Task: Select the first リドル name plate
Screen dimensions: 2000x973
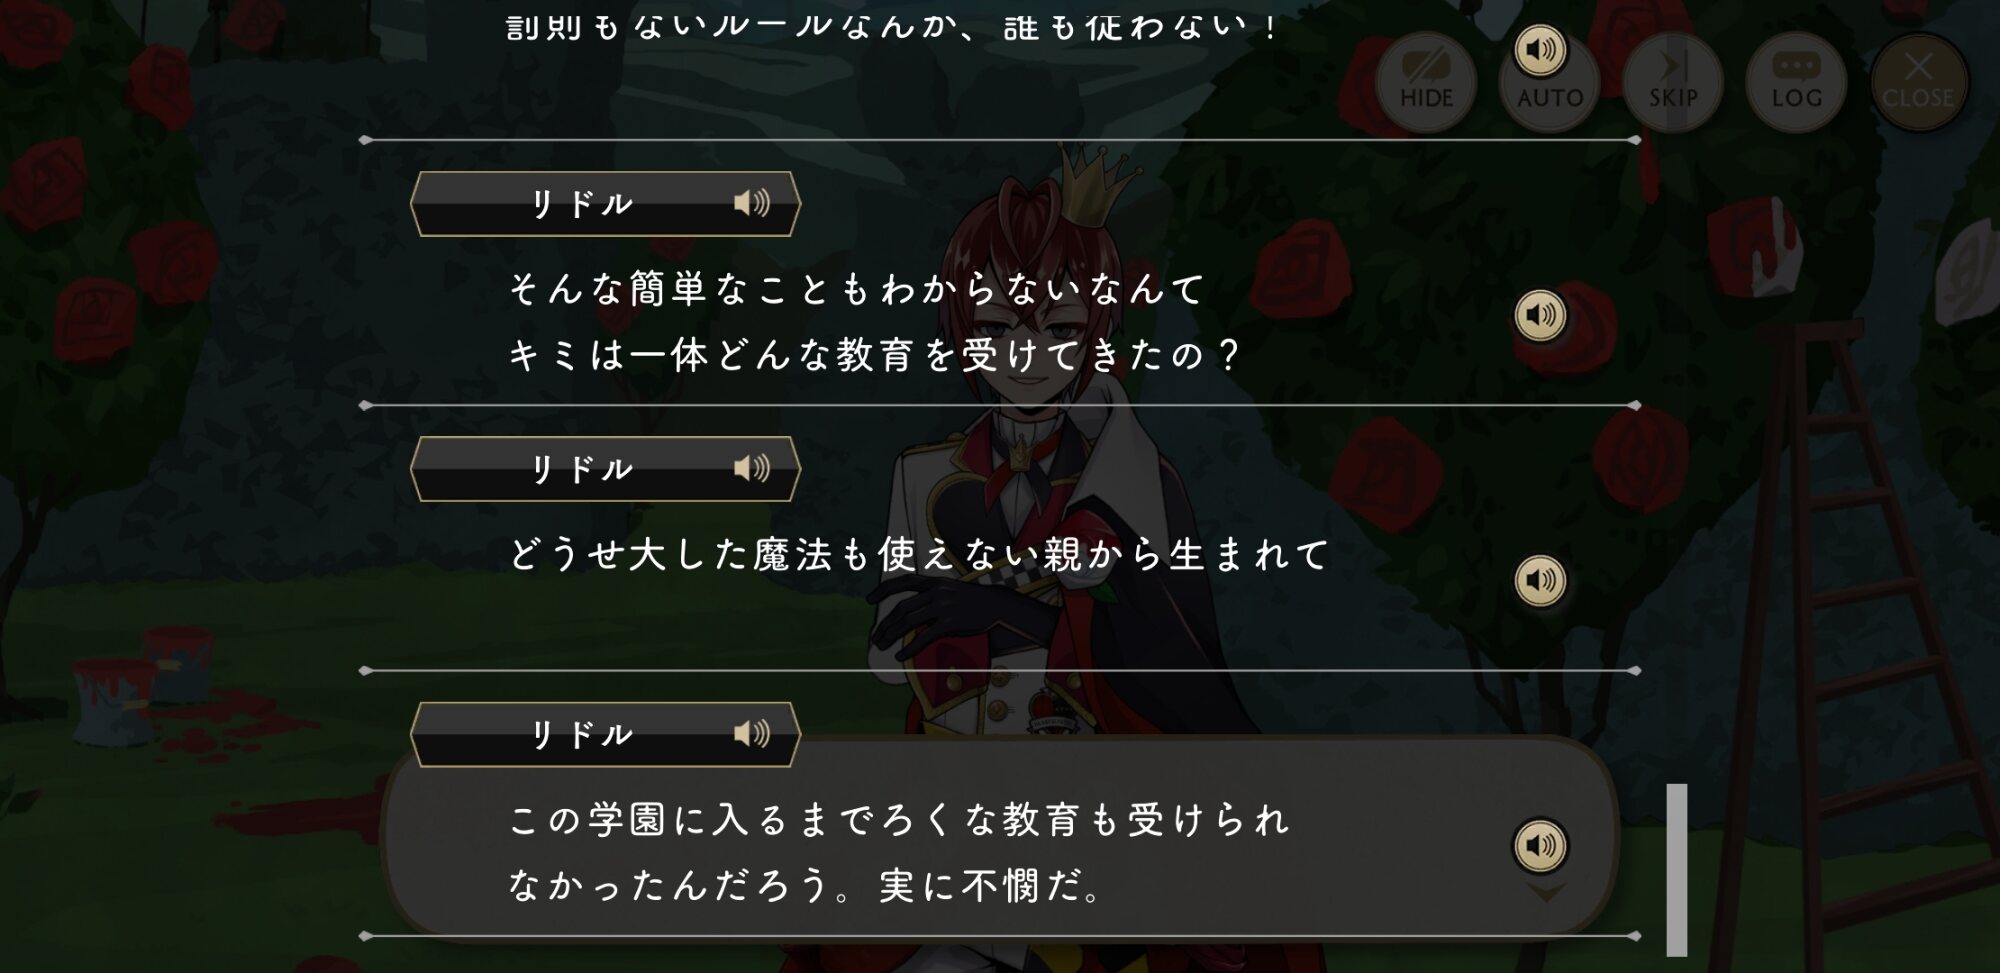Action: [605, 204]
